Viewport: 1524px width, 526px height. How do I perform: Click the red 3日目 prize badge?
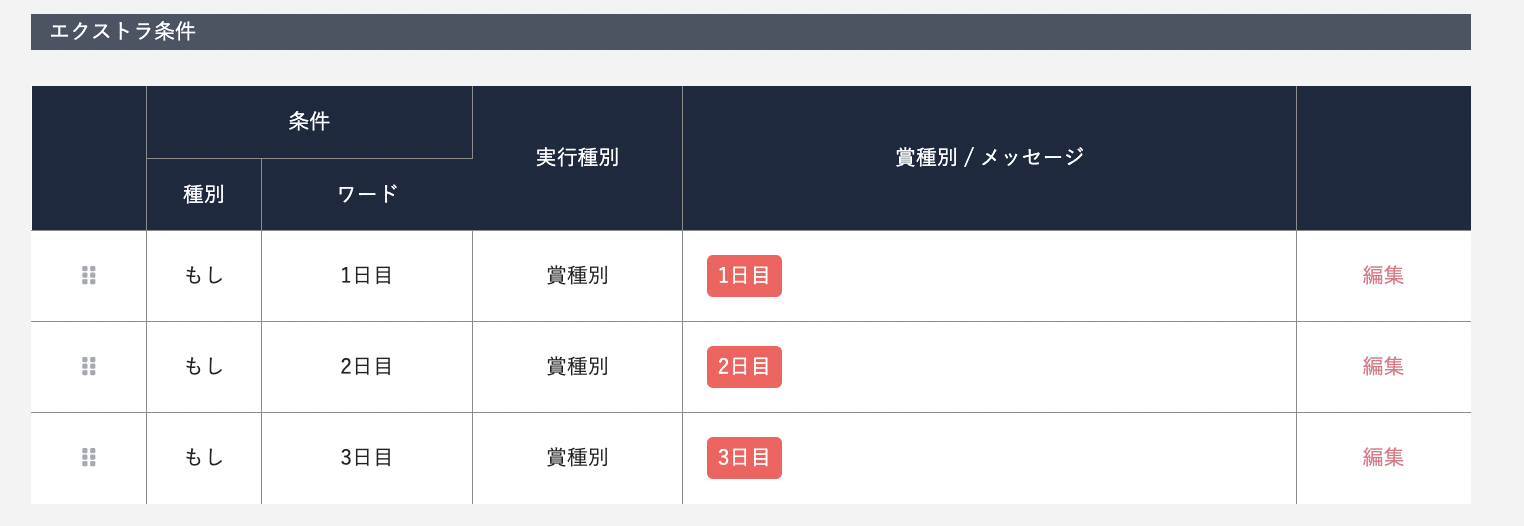(x=744, y=458)
